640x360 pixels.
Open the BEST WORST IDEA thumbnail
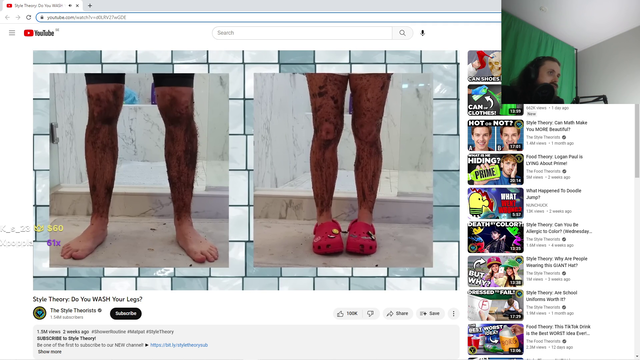tap(496, 339)
